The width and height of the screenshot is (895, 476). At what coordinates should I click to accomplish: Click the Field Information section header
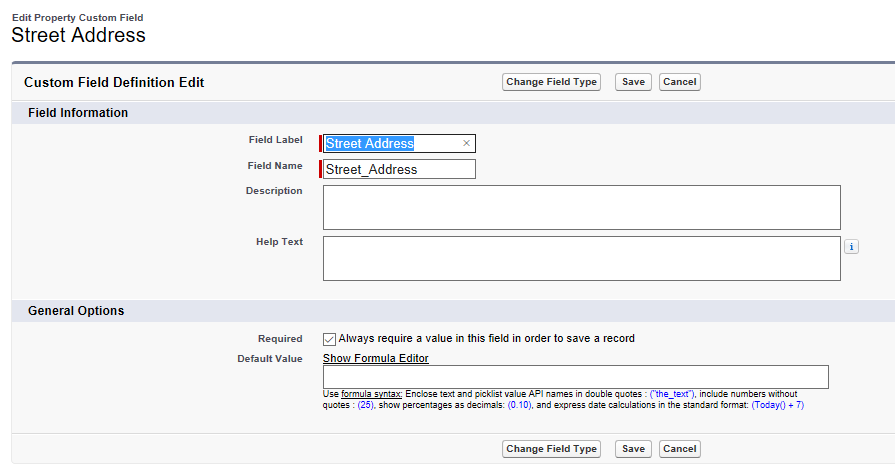coord(78,113)
